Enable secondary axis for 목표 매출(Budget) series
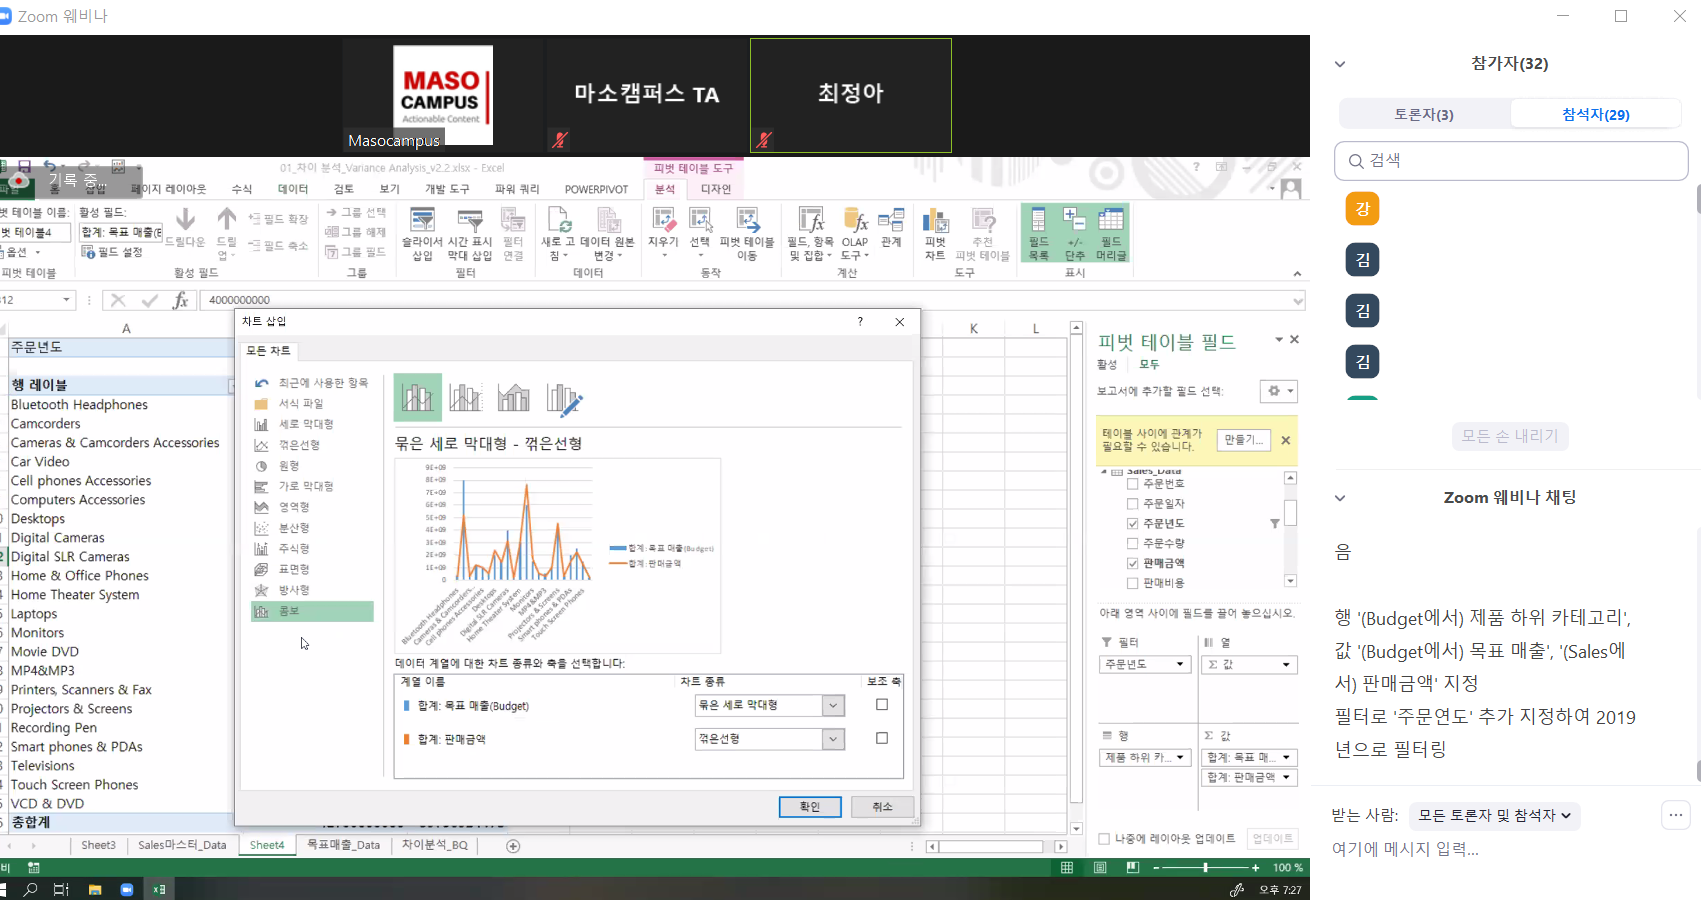1701x900 pixels. (882, 705)
